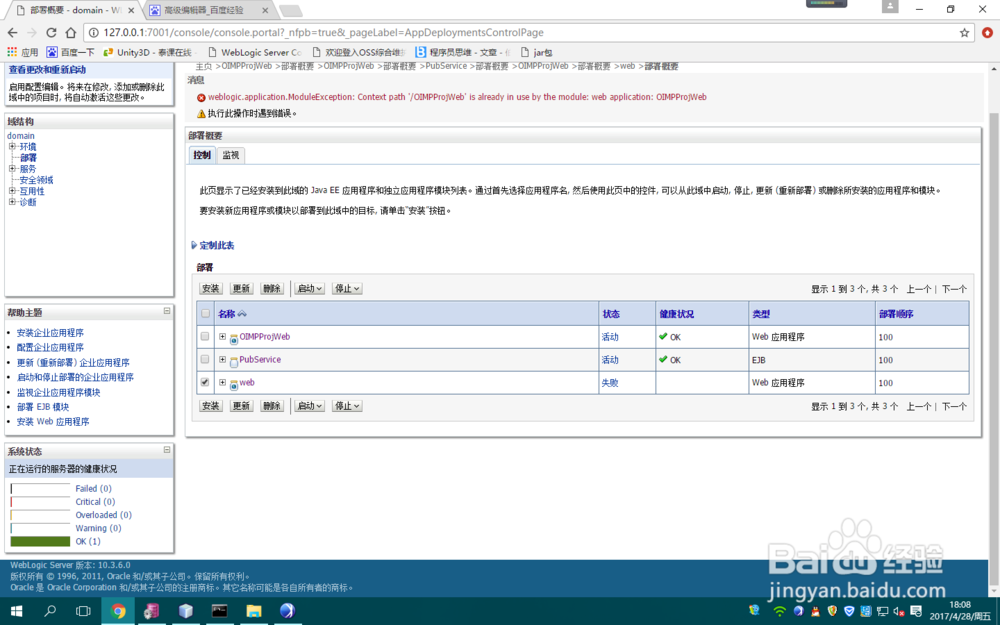Screen dimensions: 1000x625
Task: Open taskbar search magnifier
Action: pos(50,611)
